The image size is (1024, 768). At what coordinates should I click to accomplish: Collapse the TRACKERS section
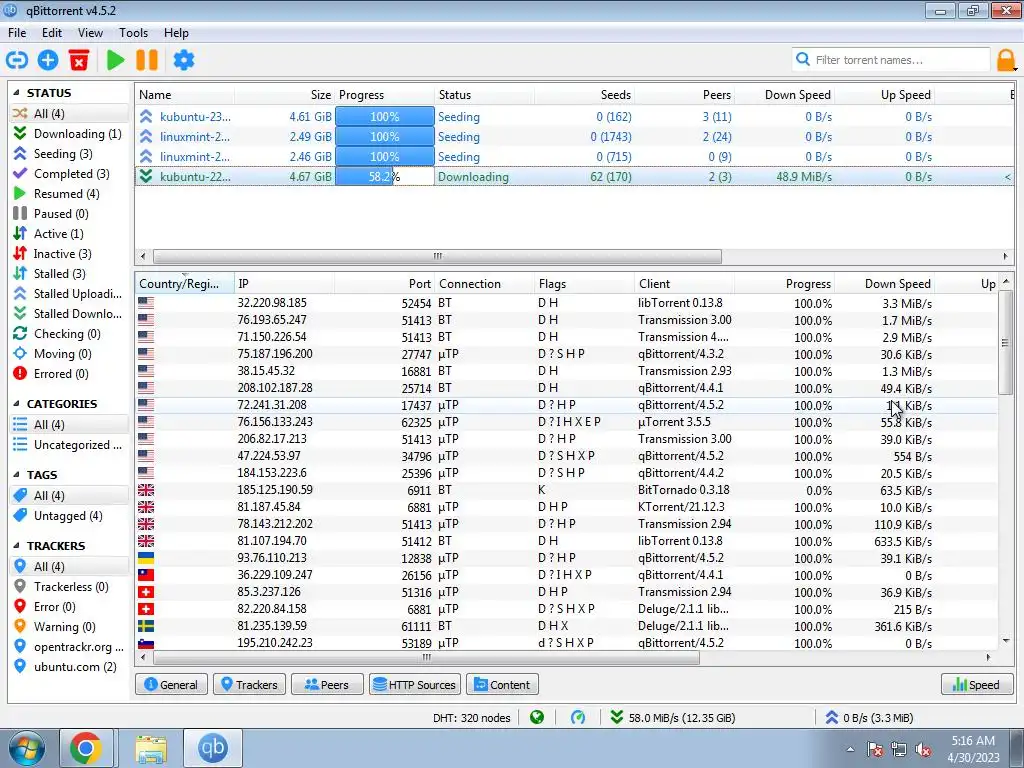pos(16,545)
